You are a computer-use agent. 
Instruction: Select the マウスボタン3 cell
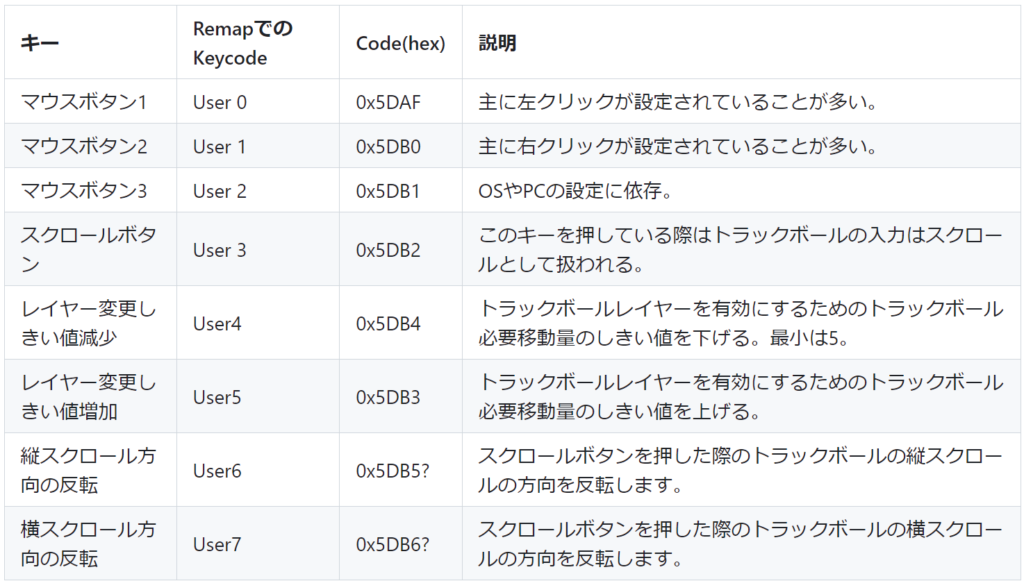coord(84,191)
